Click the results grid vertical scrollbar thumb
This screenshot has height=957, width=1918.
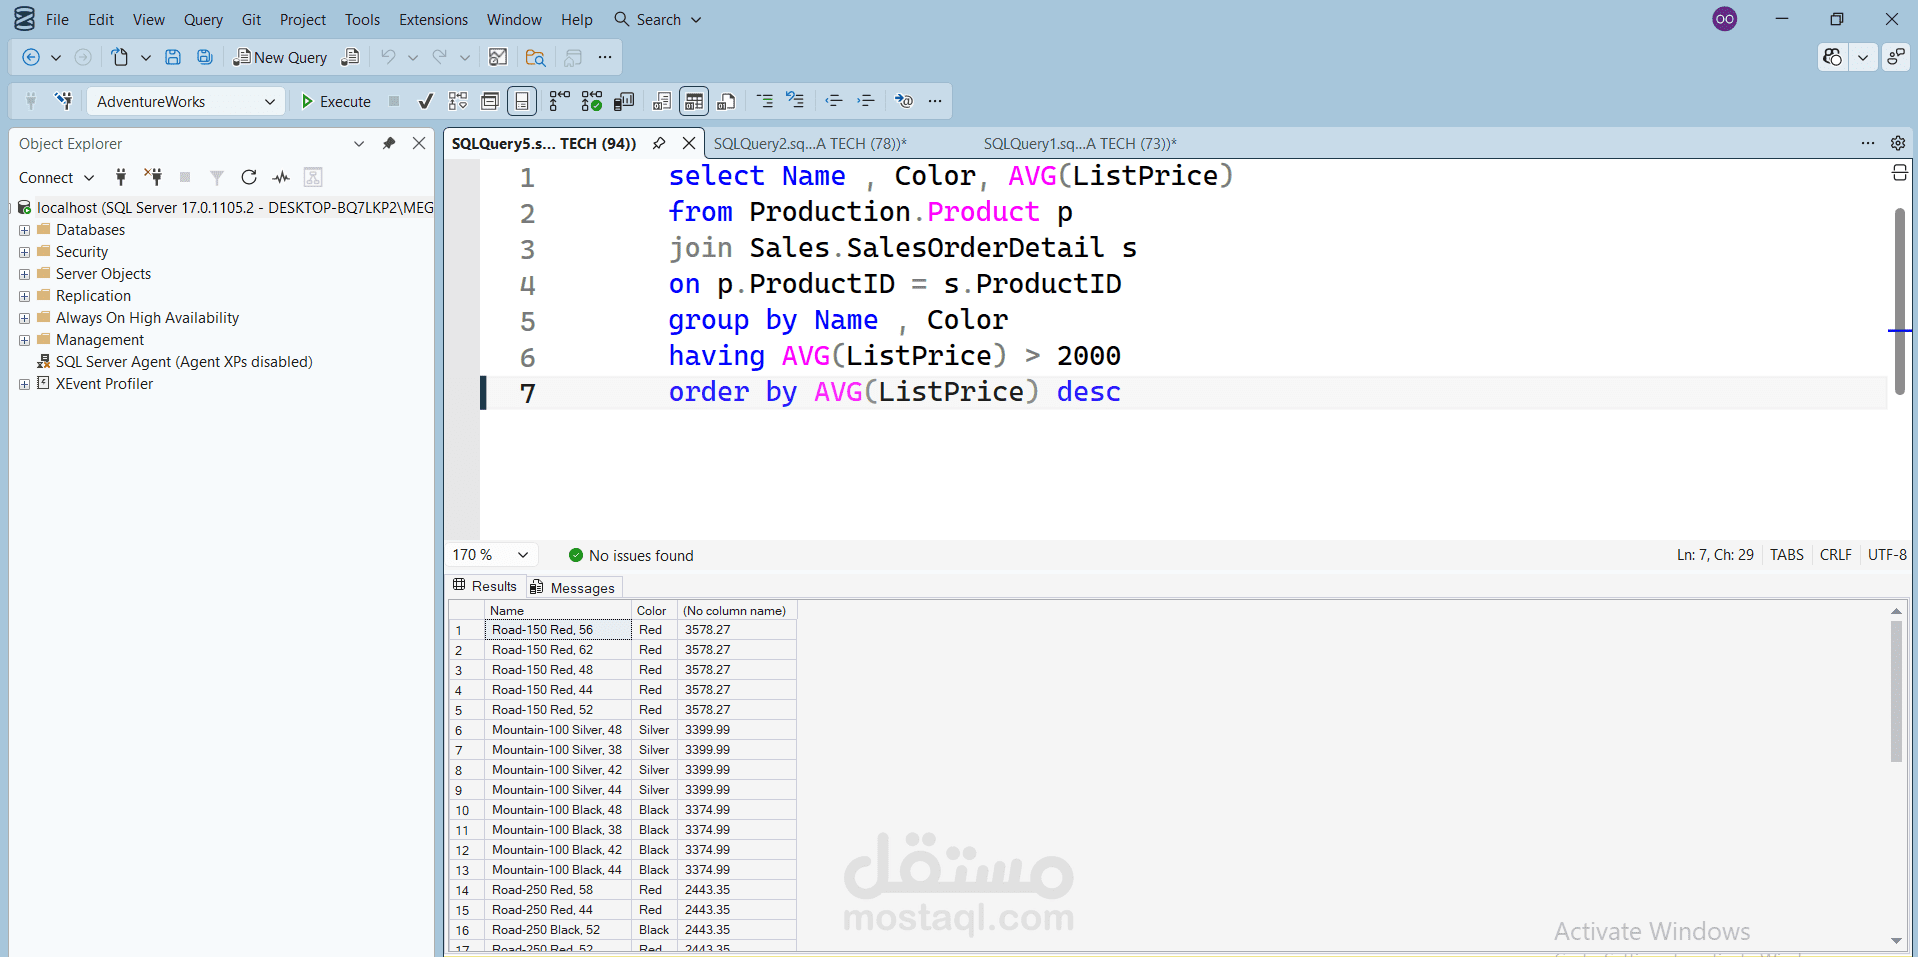pyautogui.click(x=1896, y=691)
